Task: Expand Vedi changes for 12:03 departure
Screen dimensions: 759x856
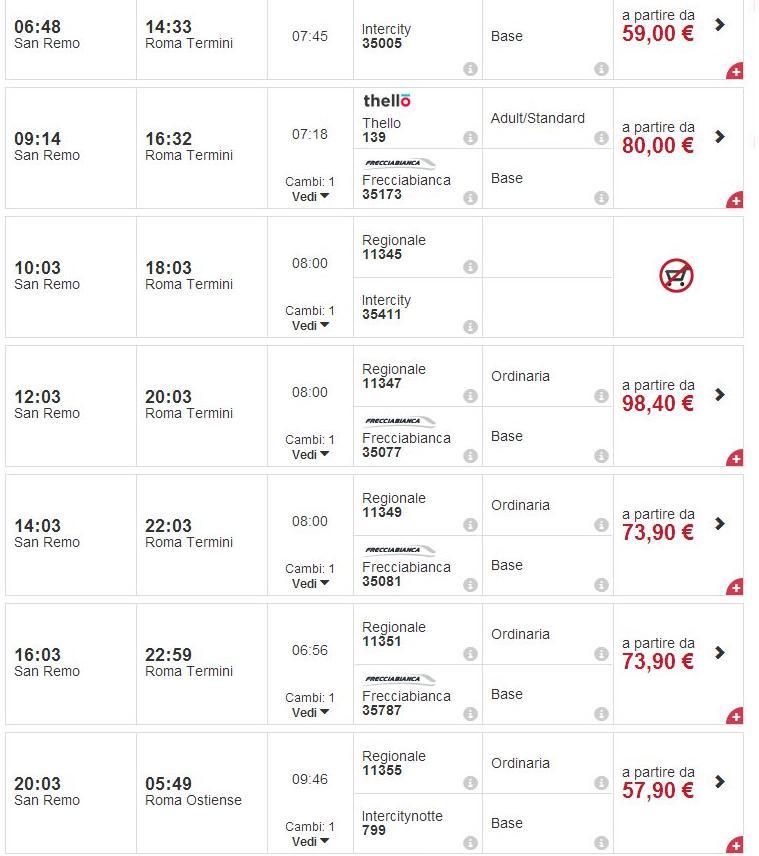Action: [x=310, y=454]
